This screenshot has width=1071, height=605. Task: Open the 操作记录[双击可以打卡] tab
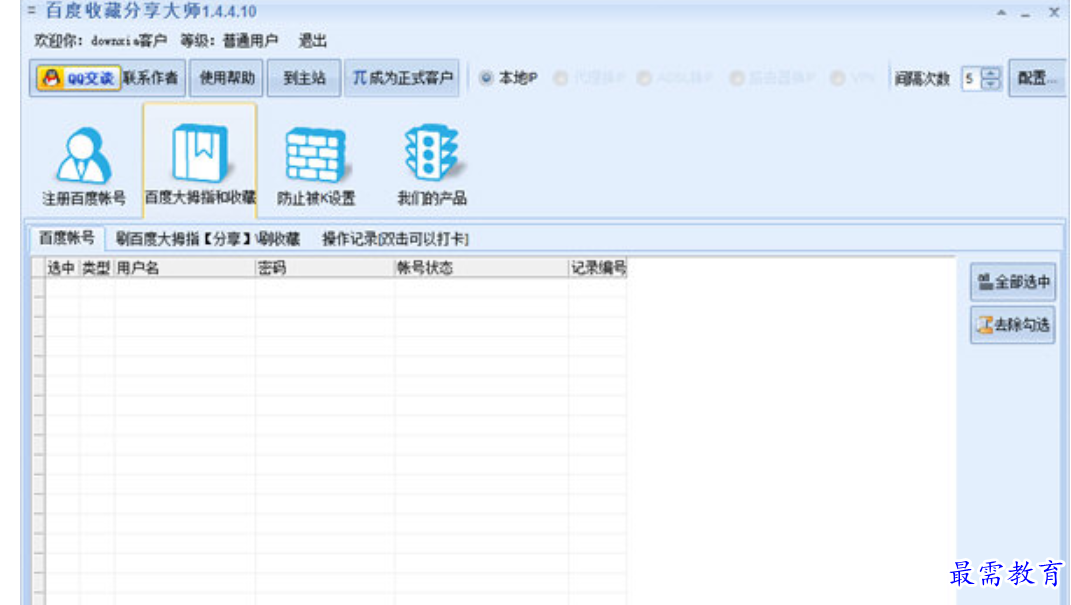395,239
